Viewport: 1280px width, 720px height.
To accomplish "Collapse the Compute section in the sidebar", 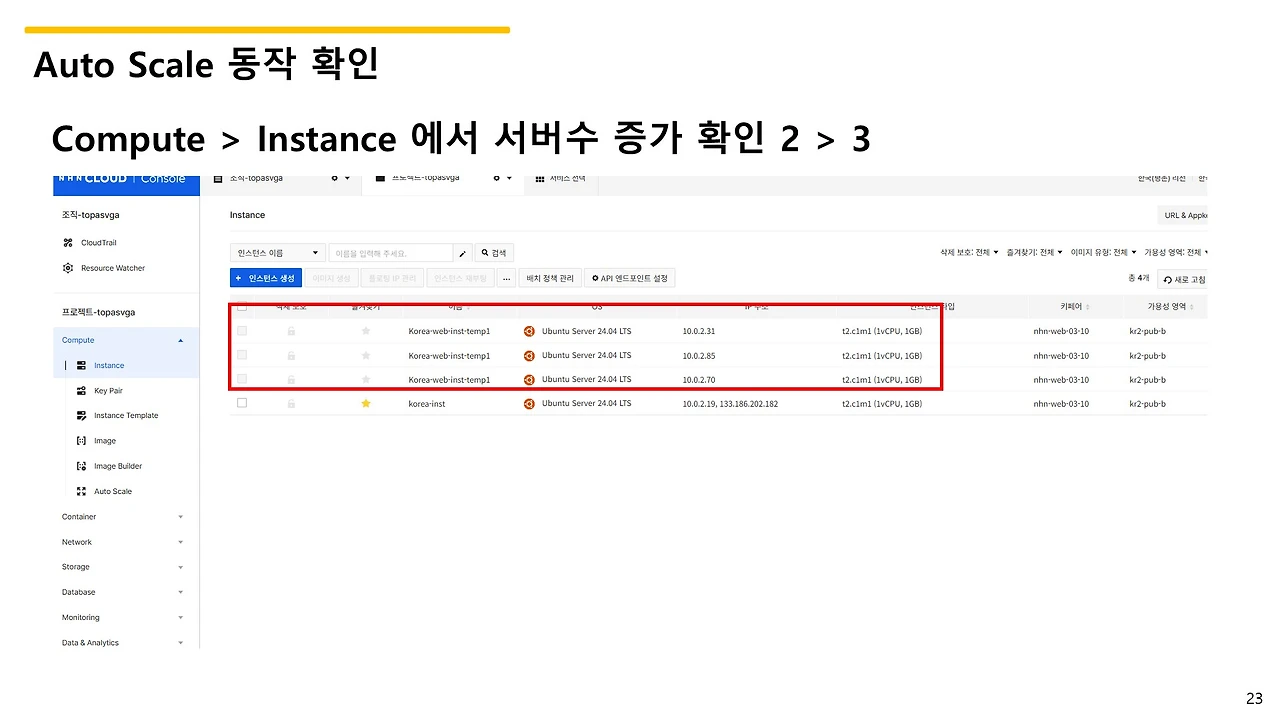I will pyautogui.click(x=181, y=340).
